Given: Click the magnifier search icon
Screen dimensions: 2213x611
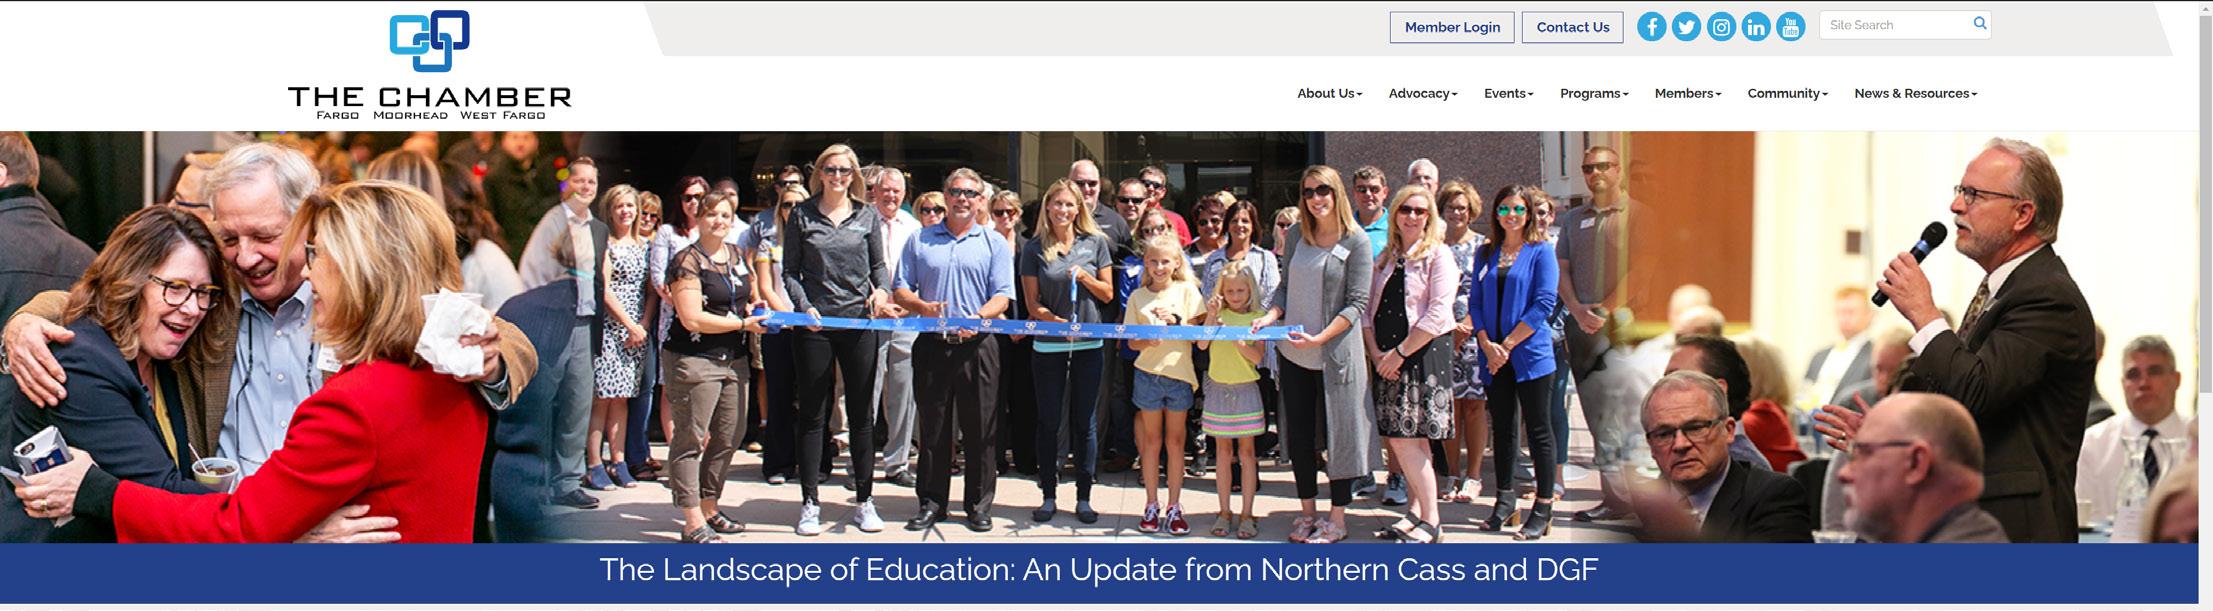Looking at the screenshot, I should 1979,24.
